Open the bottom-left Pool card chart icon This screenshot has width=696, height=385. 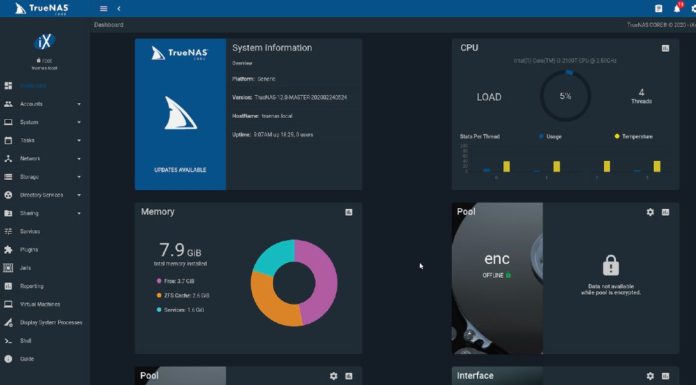(349, 376)
